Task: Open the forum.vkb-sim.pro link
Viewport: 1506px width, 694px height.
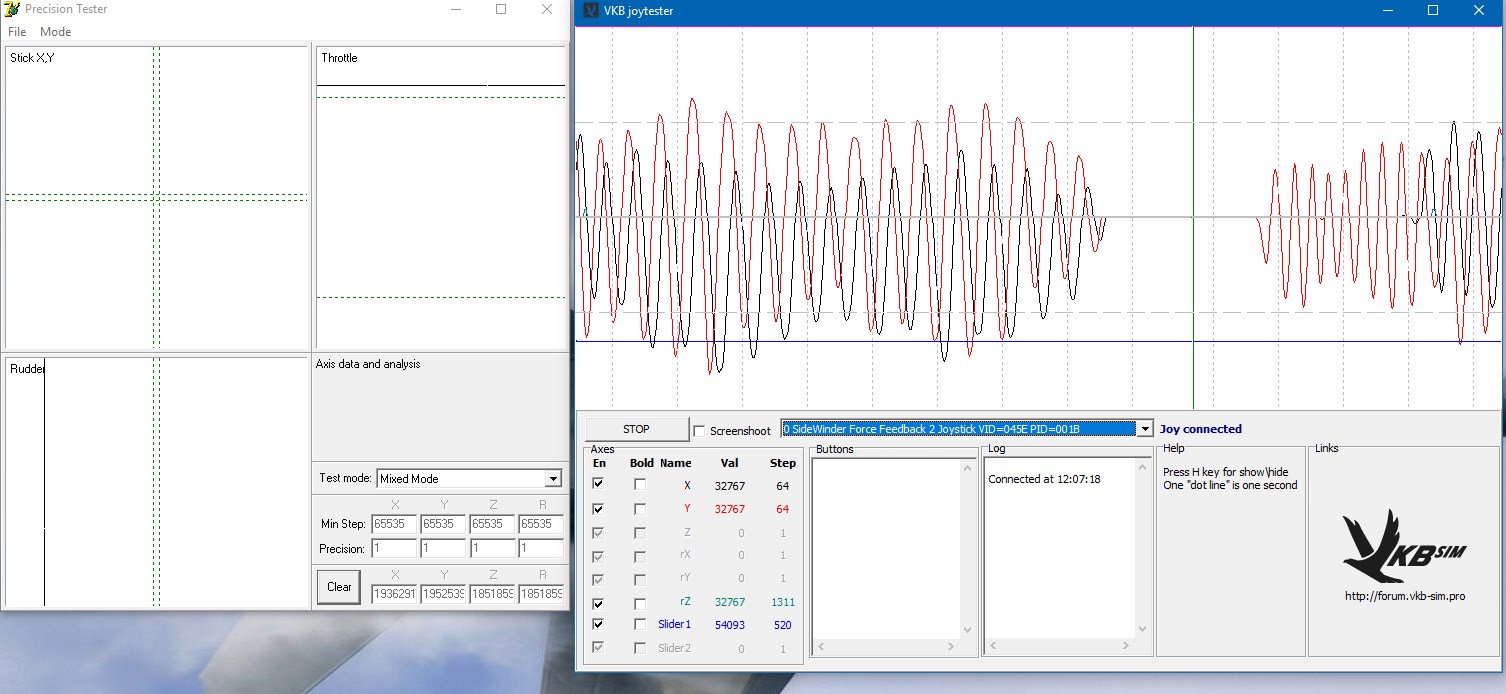Action: click(1405, 597)
